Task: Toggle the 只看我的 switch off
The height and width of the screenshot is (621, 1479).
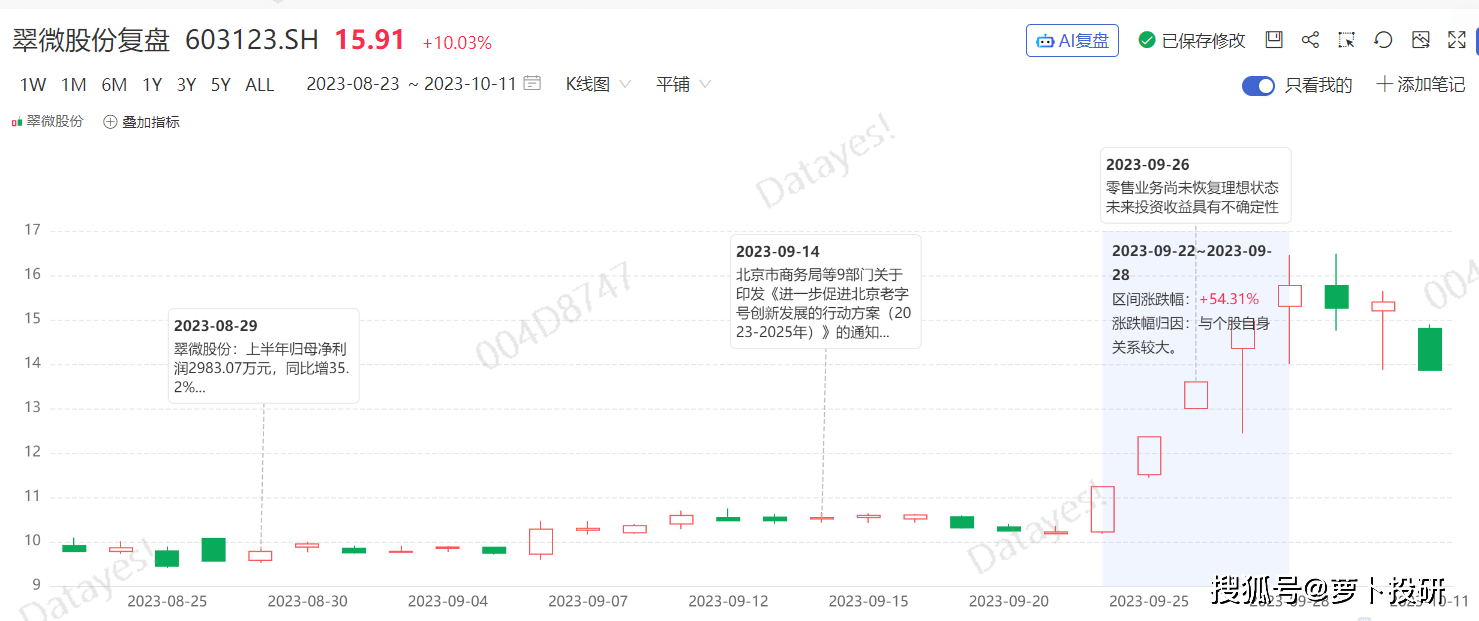Action: pyautogui.click(x=1258, y=86)
